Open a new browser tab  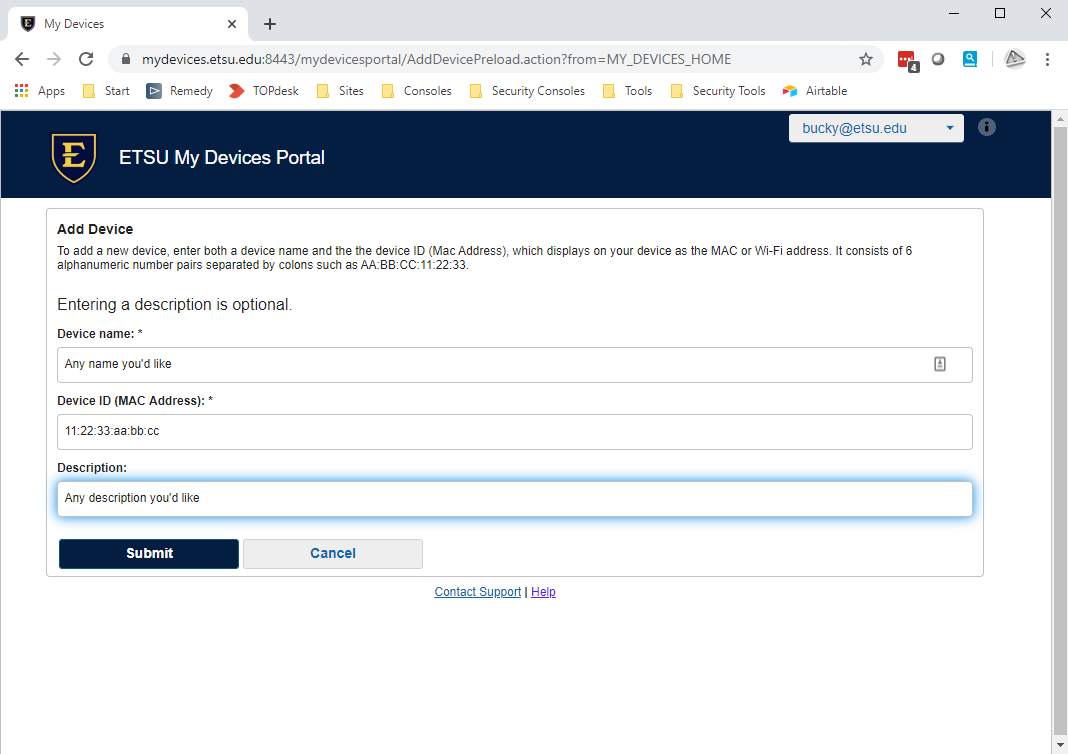[x=269, y=24]
